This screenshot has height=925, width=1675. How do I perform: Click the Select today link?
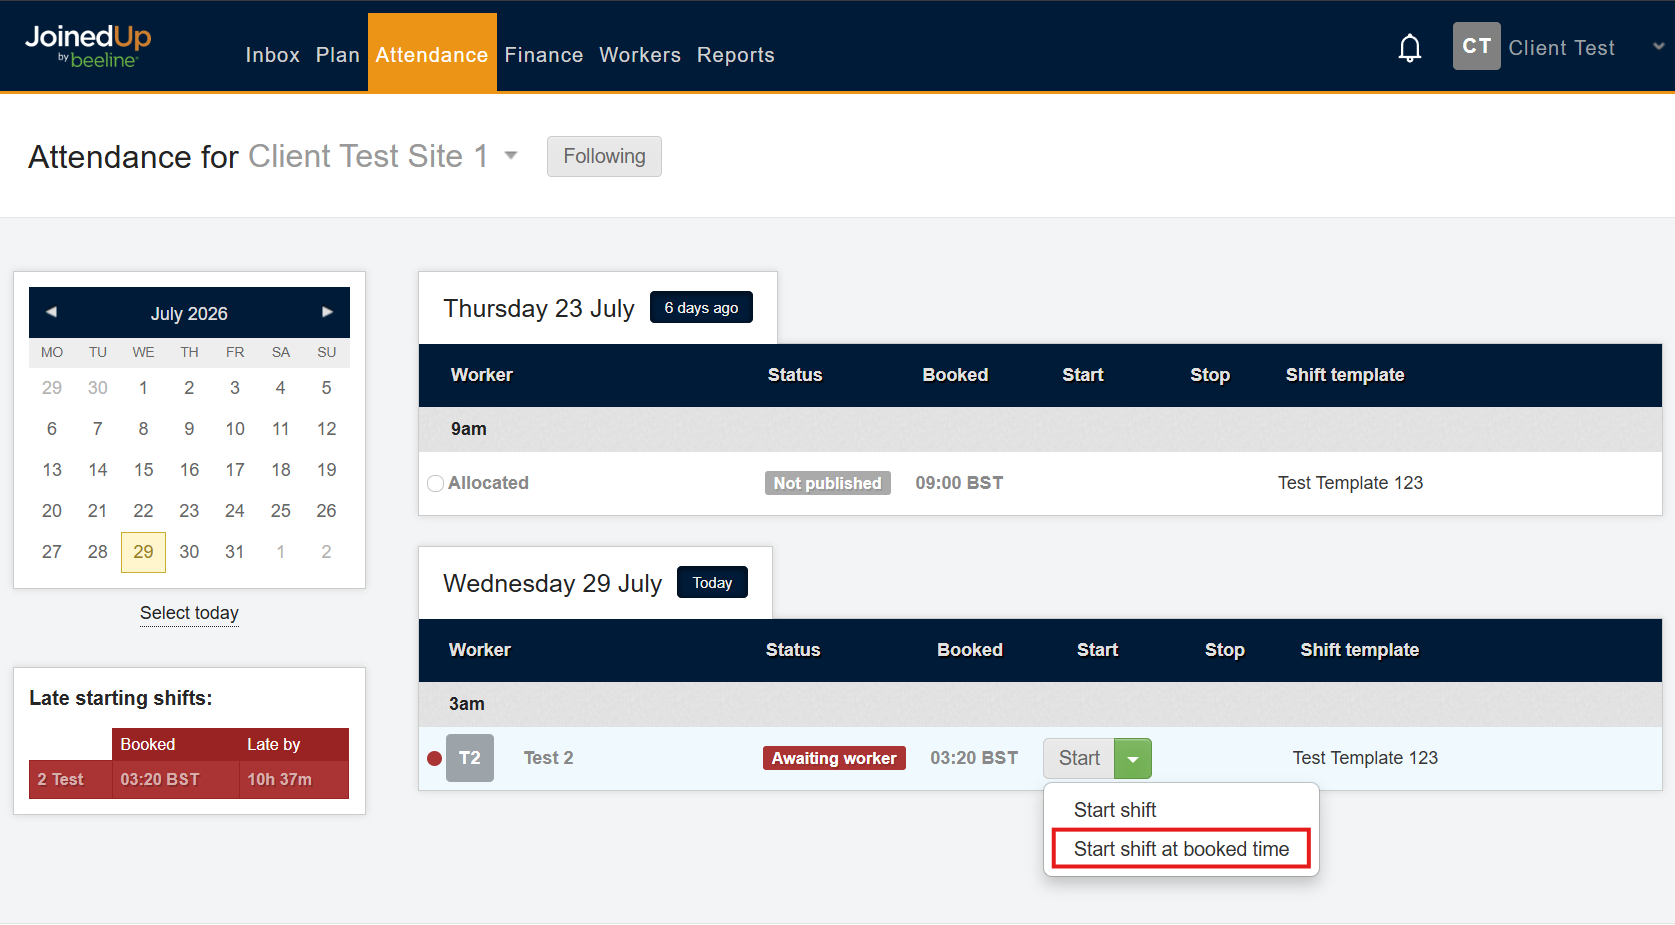189,613
